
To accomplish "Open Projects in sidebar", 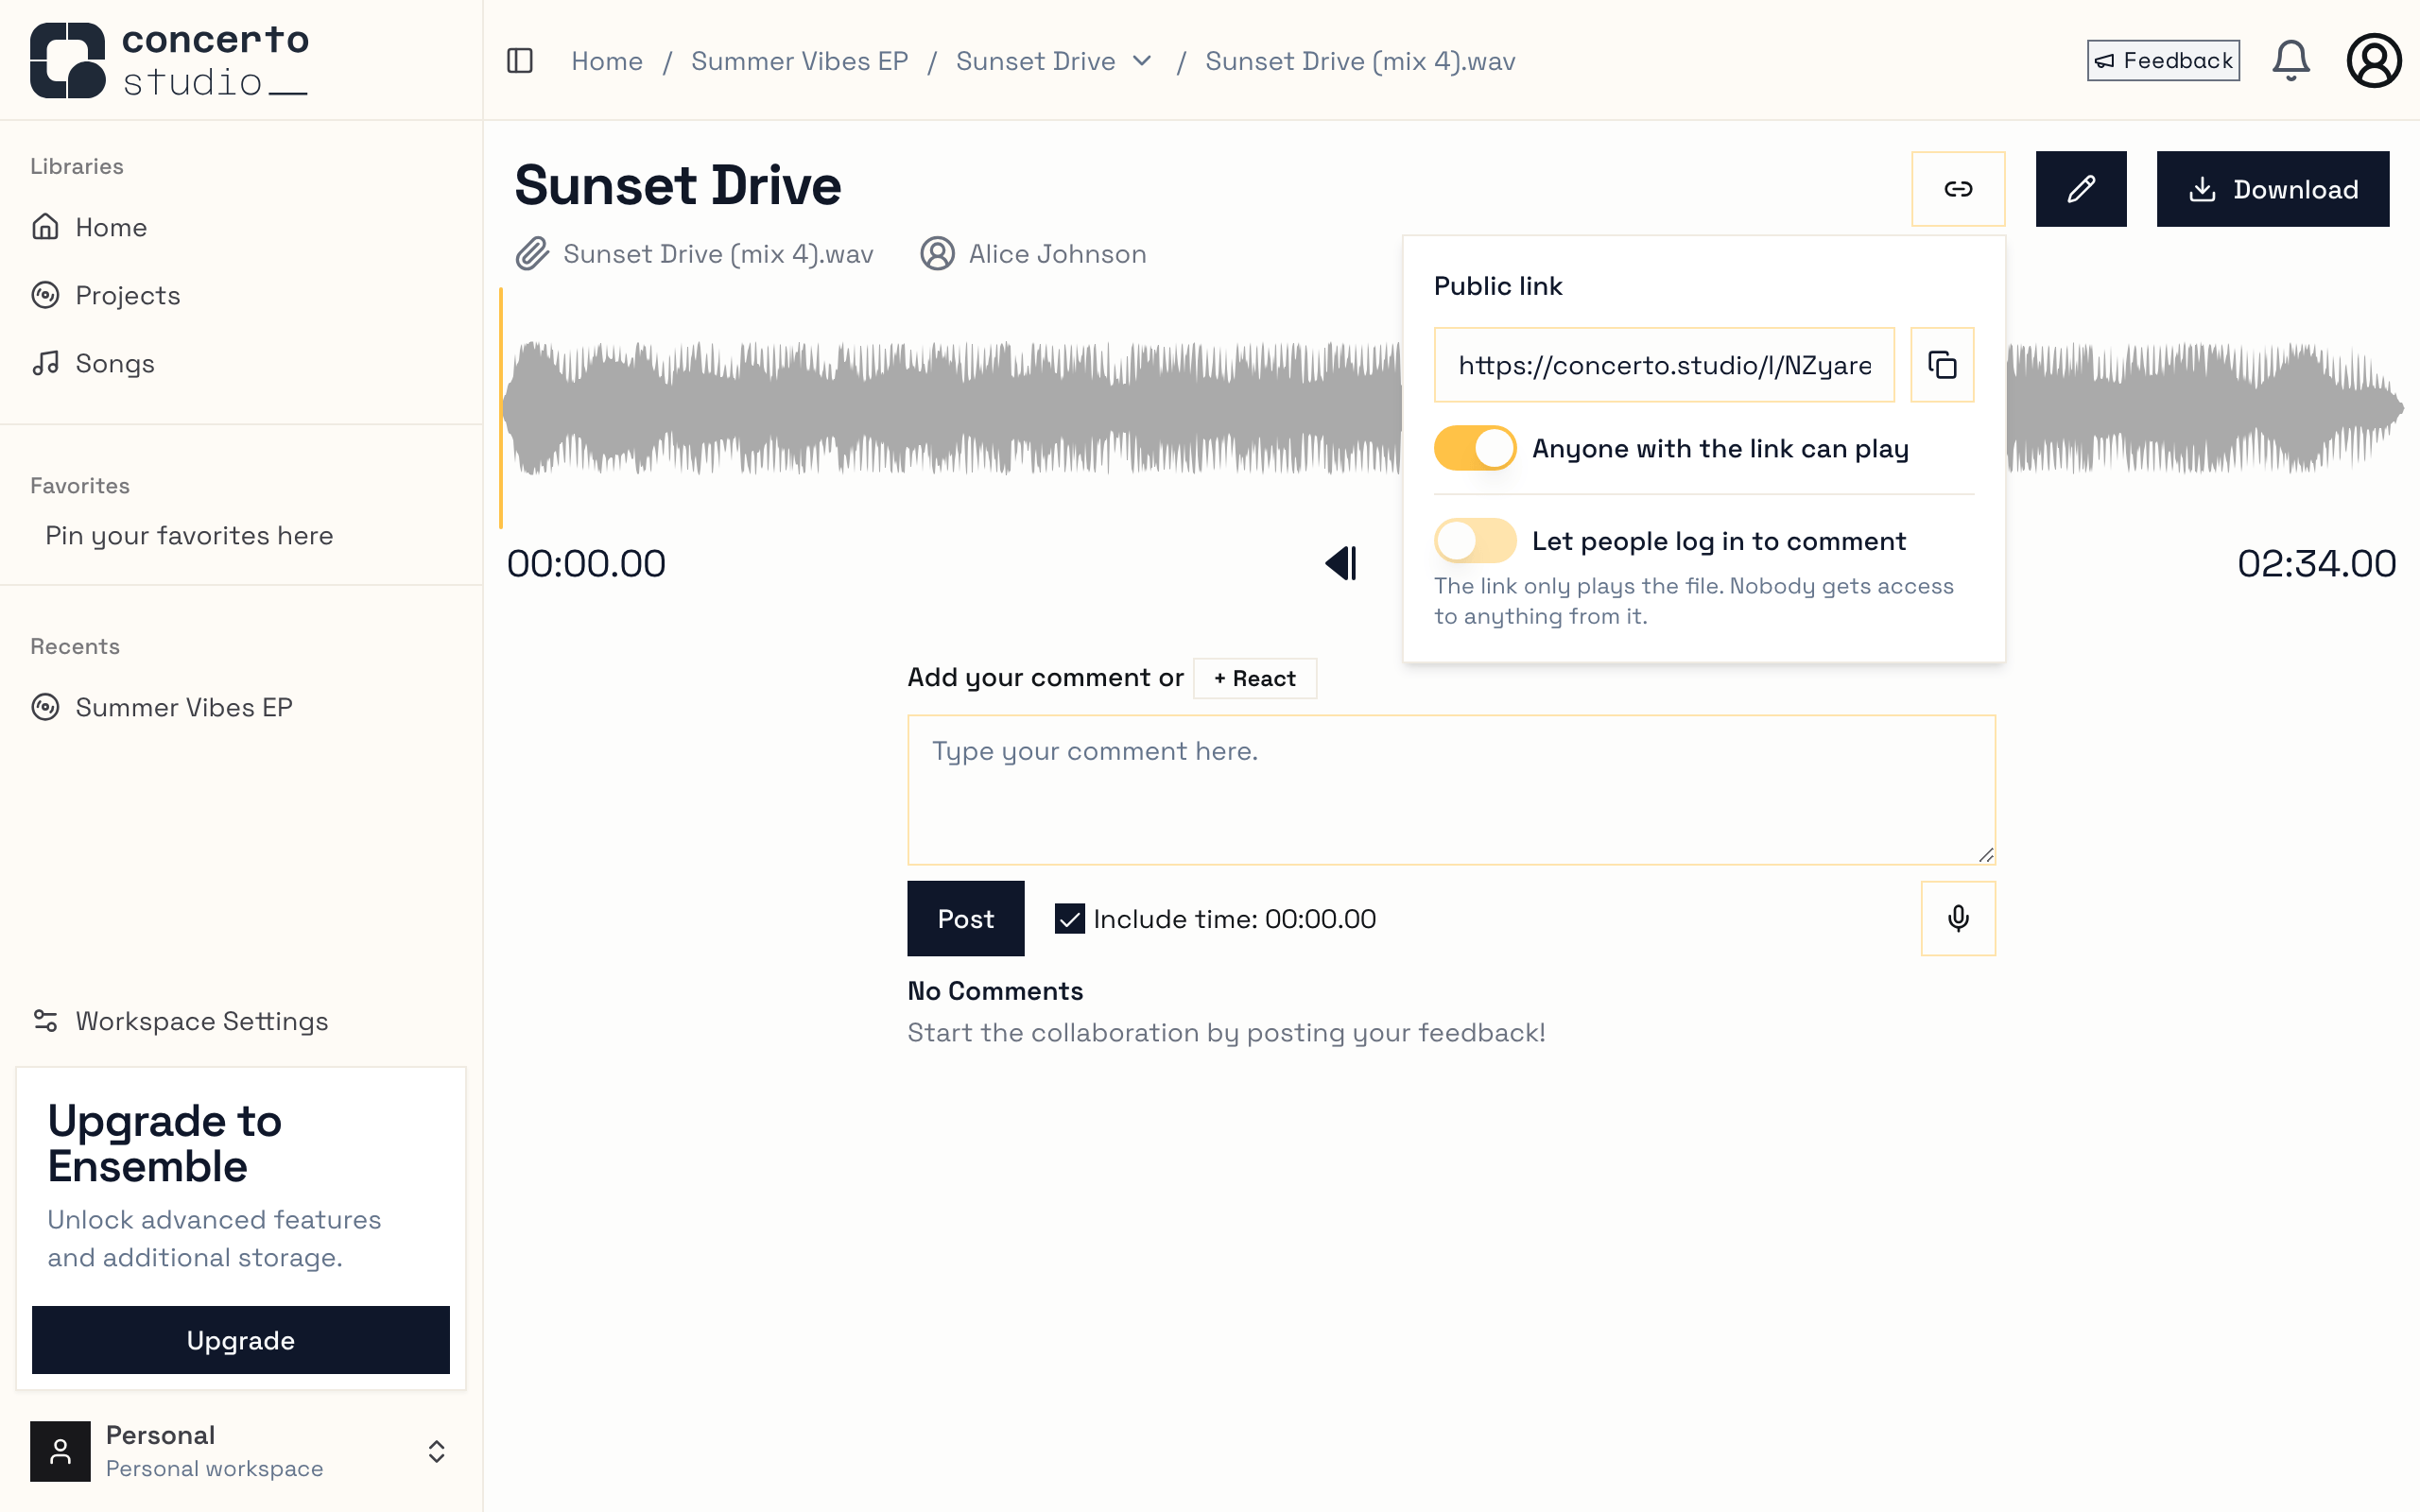I will click(x=241, y=295).
